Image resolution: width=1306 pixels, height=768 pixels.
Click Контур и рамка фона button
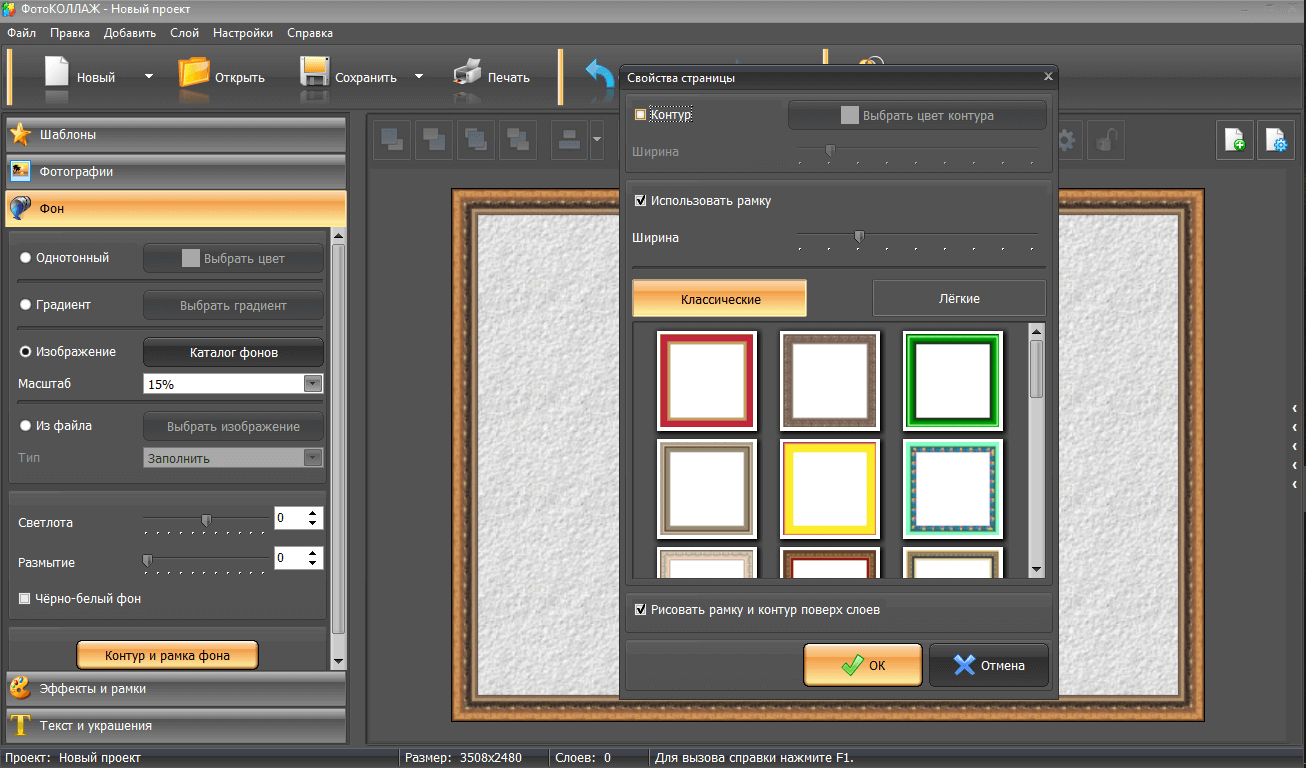[167, 656]
